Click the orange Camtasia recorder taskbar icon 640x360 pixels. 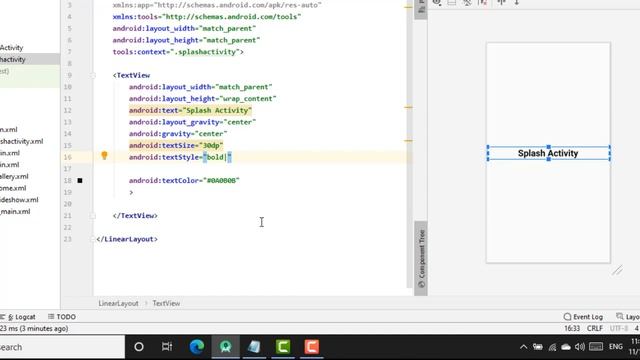(311, 347)
